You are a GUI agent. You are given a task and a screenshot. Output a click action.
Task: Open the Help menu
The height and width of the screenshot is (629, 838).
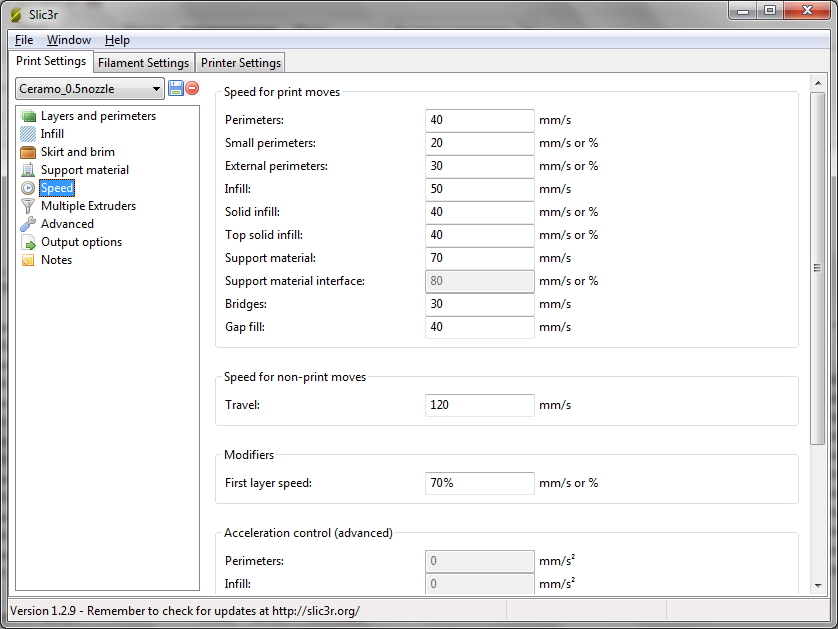tap(117, 40)
